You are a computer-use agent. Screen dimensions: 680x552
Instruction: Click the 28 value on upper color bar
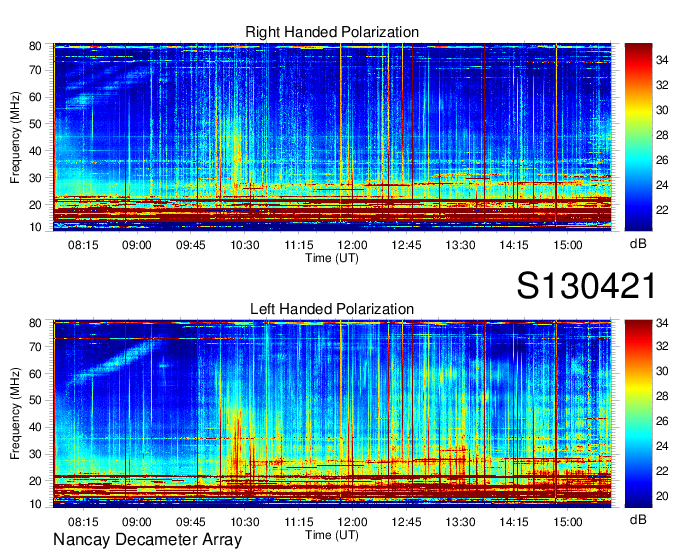point(662,135)
